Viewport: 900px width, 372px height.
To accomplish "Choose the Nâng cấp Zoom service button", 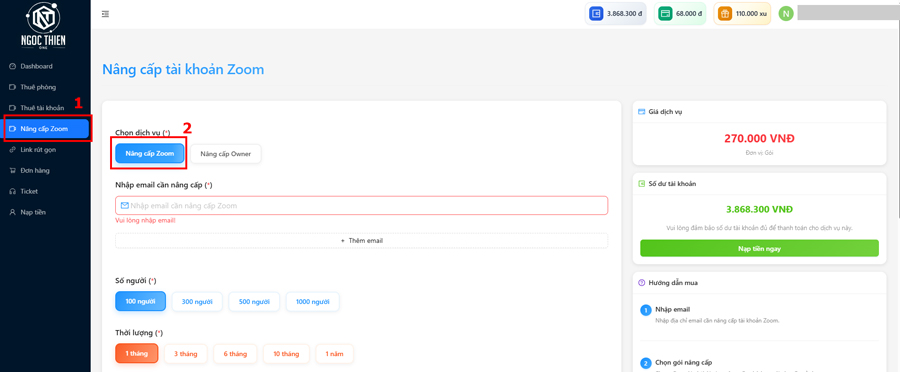I will tap(149, 153).
